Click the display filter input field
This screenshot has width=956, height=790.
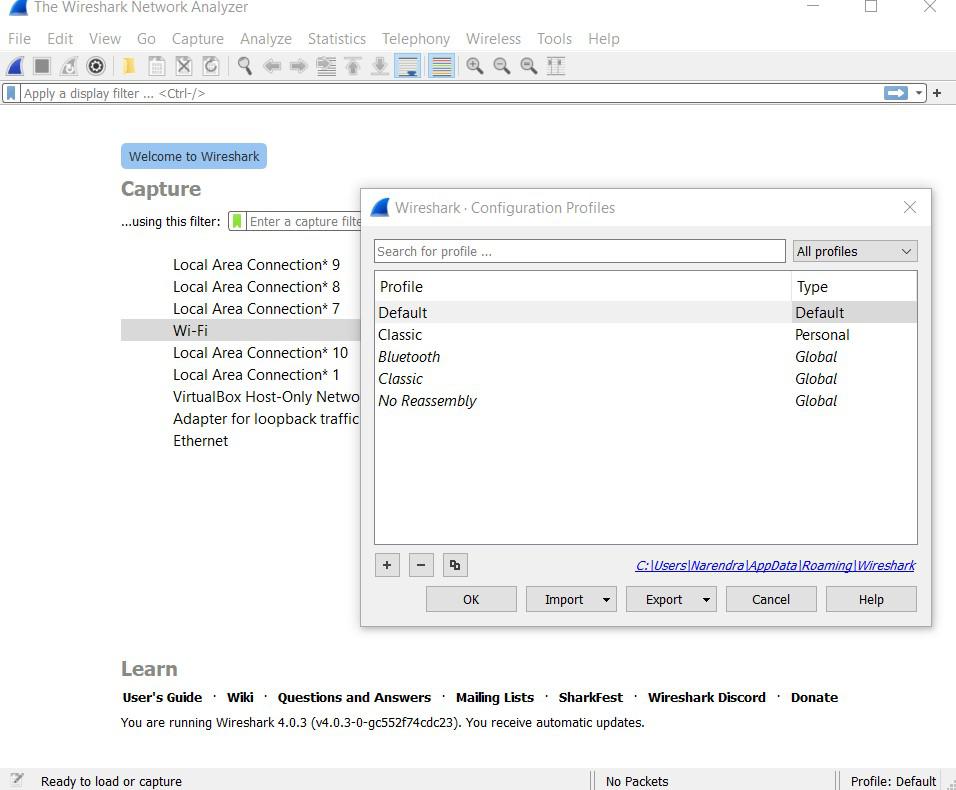[451, 93]
